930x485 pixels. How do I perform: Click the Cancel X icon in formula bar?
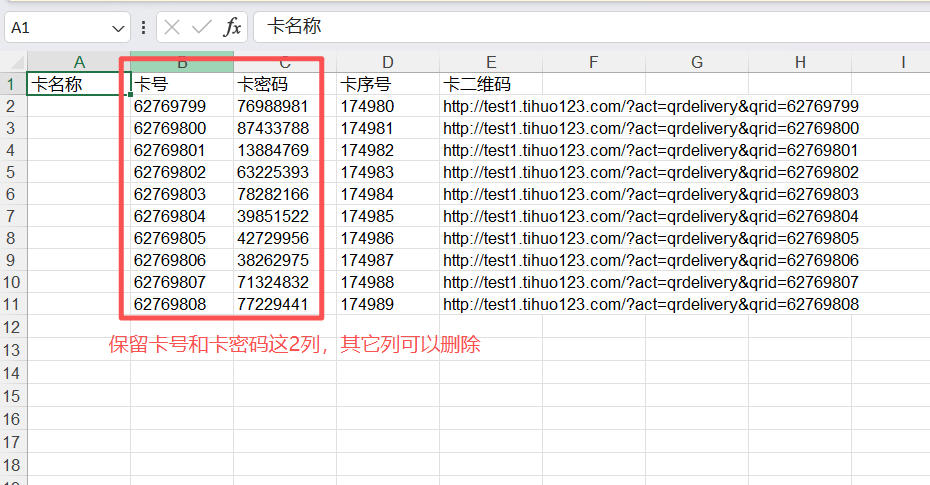(x=173, y=27)
